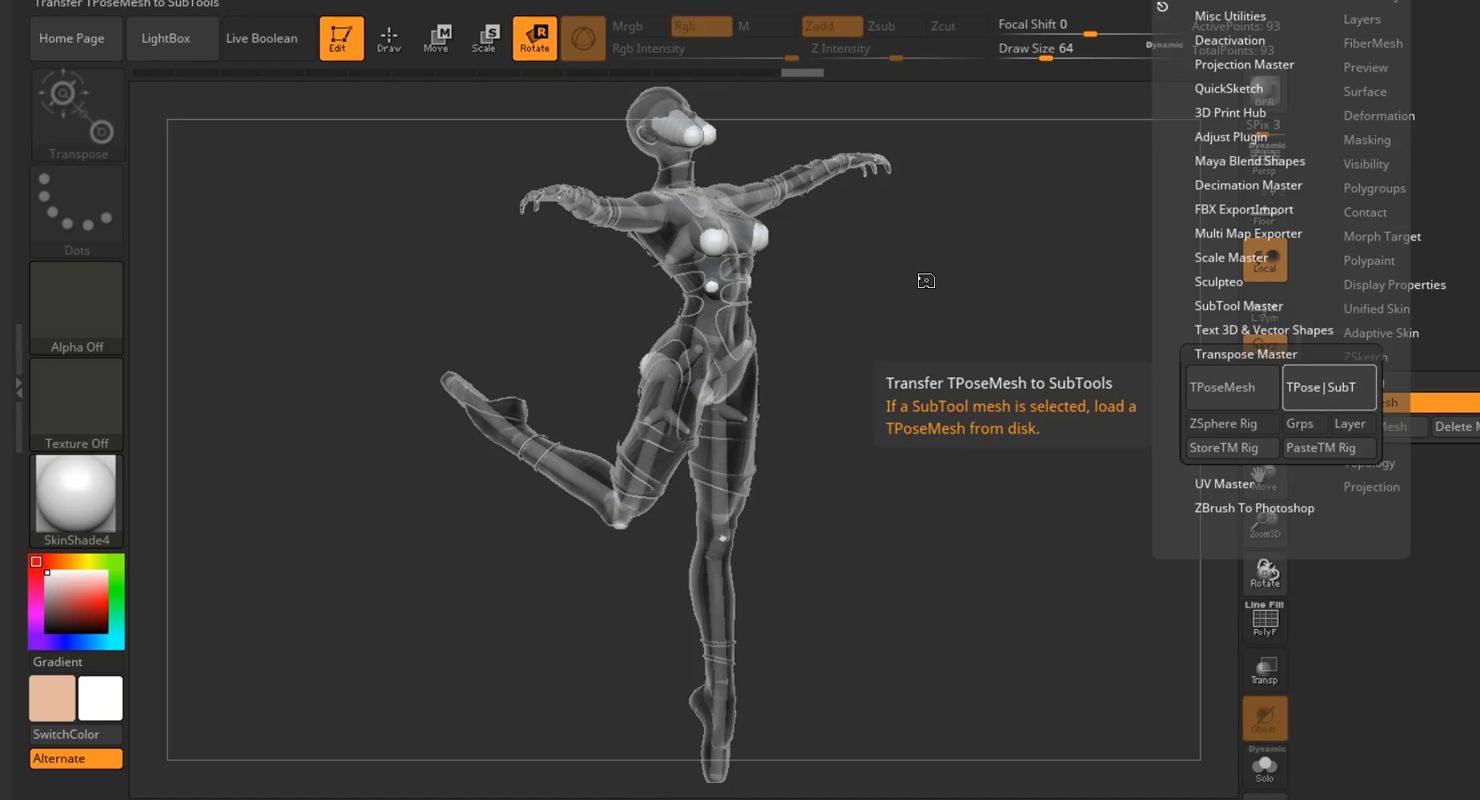Open the SkinShade4 material picker
The height and width of the screenshot is (800, 1480).
click(x=77, y=501)
